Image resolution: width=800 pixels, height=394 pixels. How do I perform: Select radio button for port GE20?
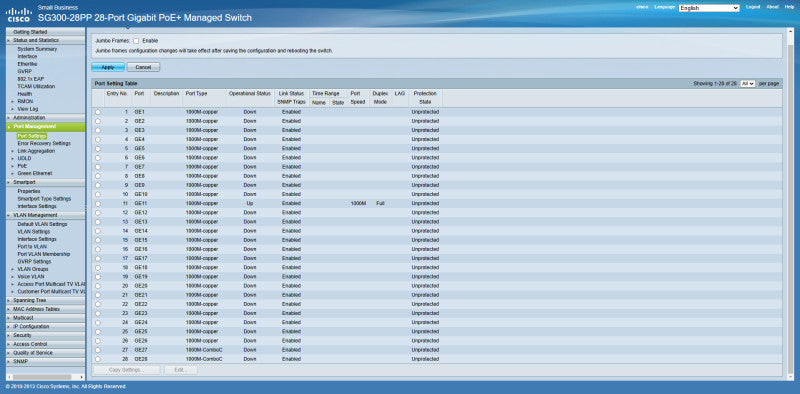click(x=97, y=286)
